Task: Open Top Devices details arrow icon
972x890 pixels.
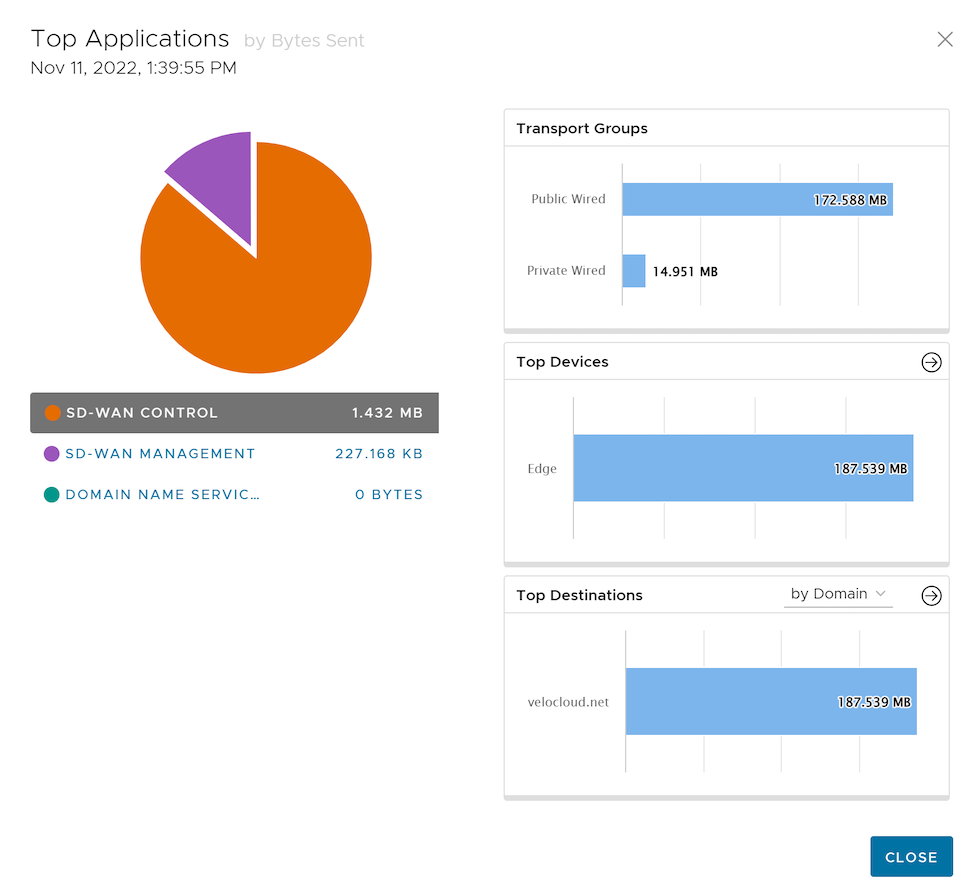Action: pos(931,362)
